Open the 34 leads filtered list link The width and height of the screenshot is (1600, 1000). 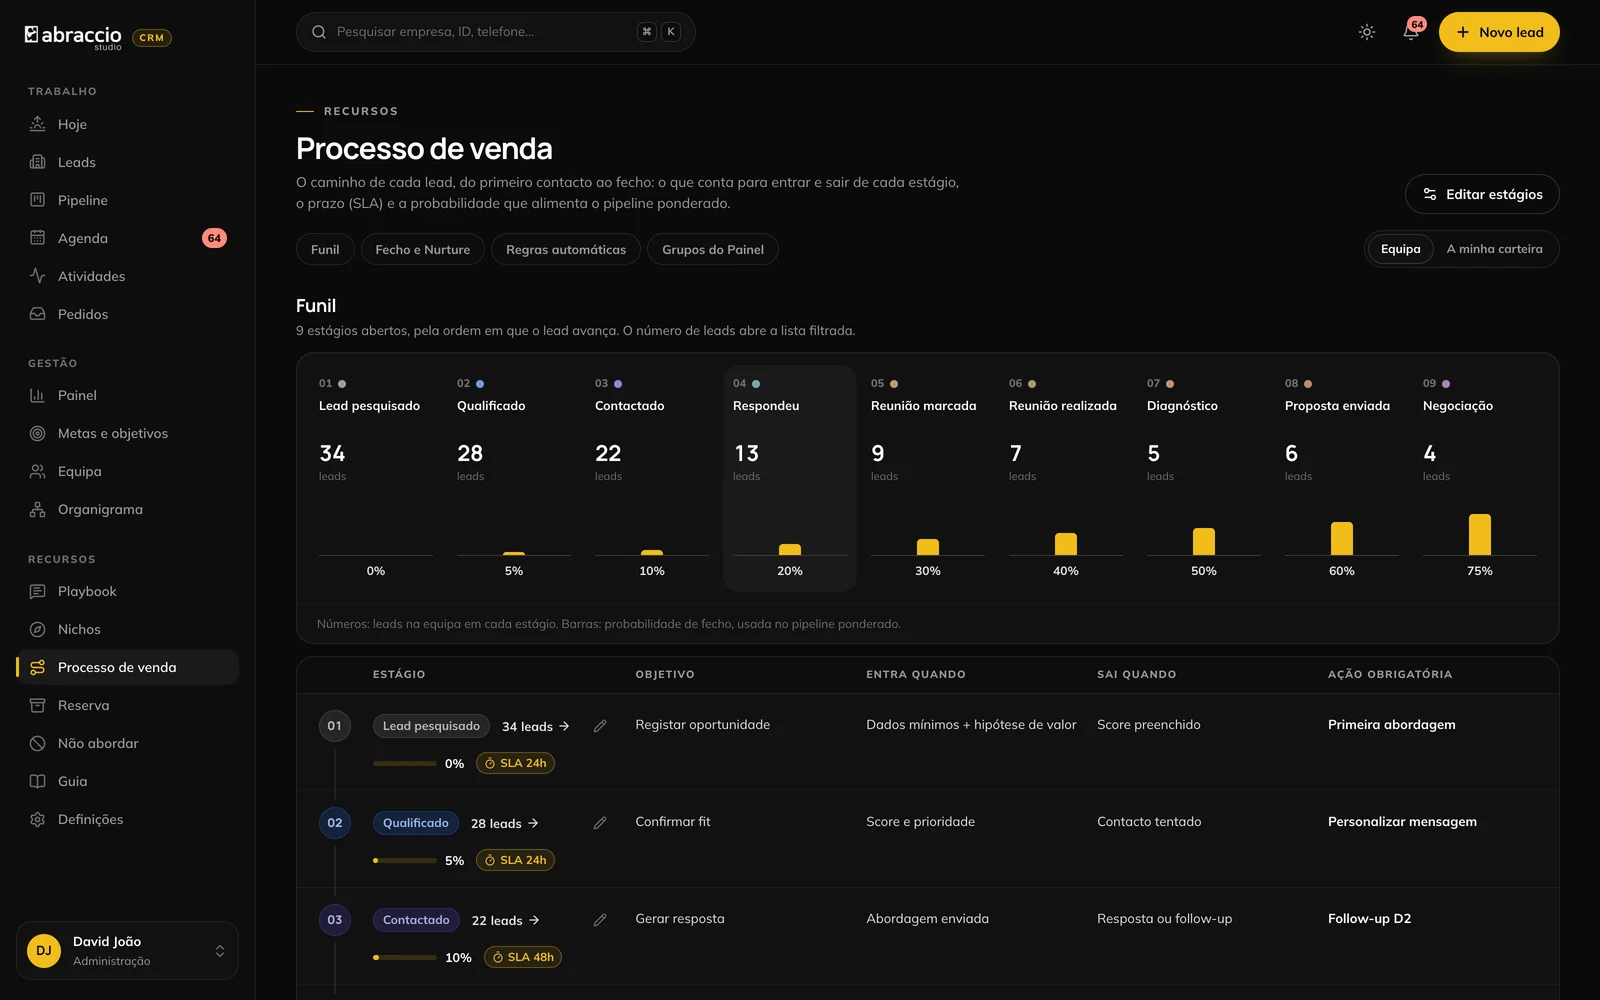[536, 726]
